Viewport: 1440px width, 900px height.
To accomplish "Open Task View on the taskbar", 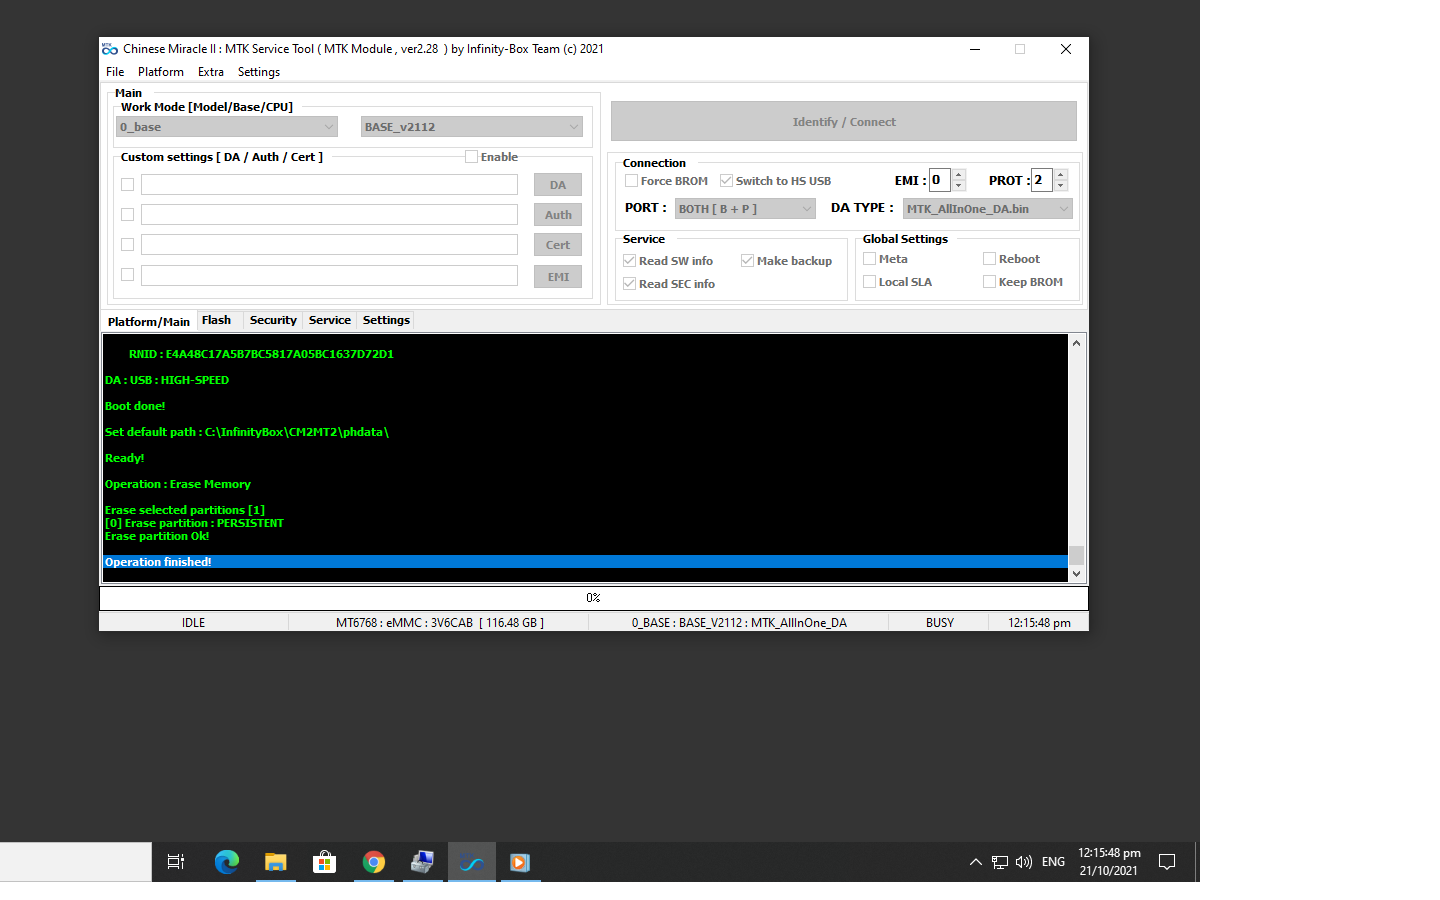I will 176,862.
